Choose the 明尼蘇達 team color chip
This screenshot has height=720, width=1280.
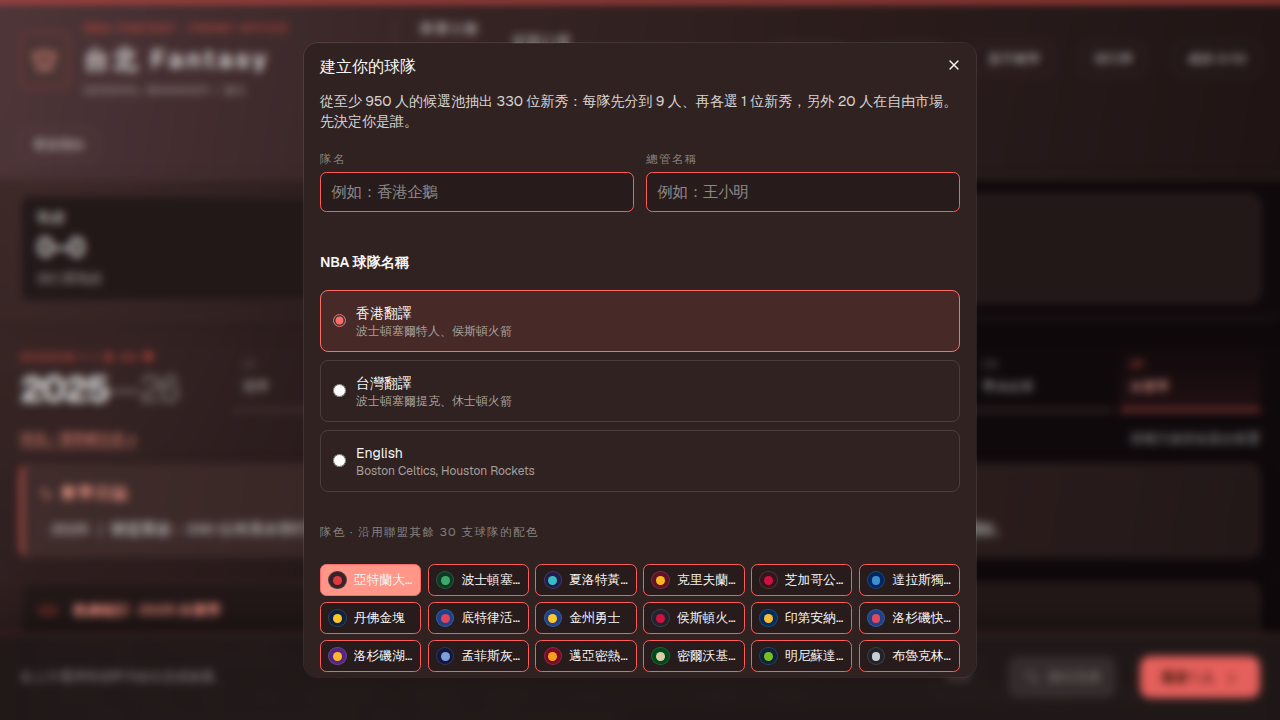[x=802, y=656]
